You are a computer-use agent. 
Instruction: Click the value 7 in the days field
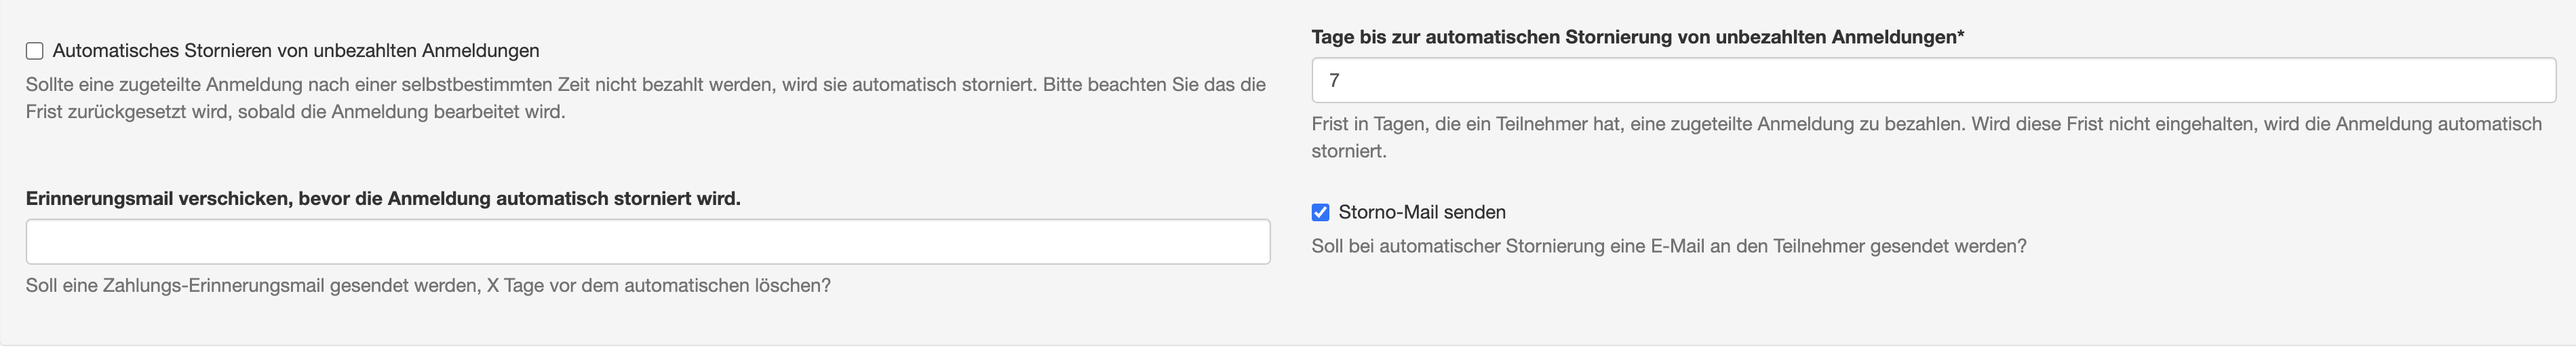coord(1334,80)
